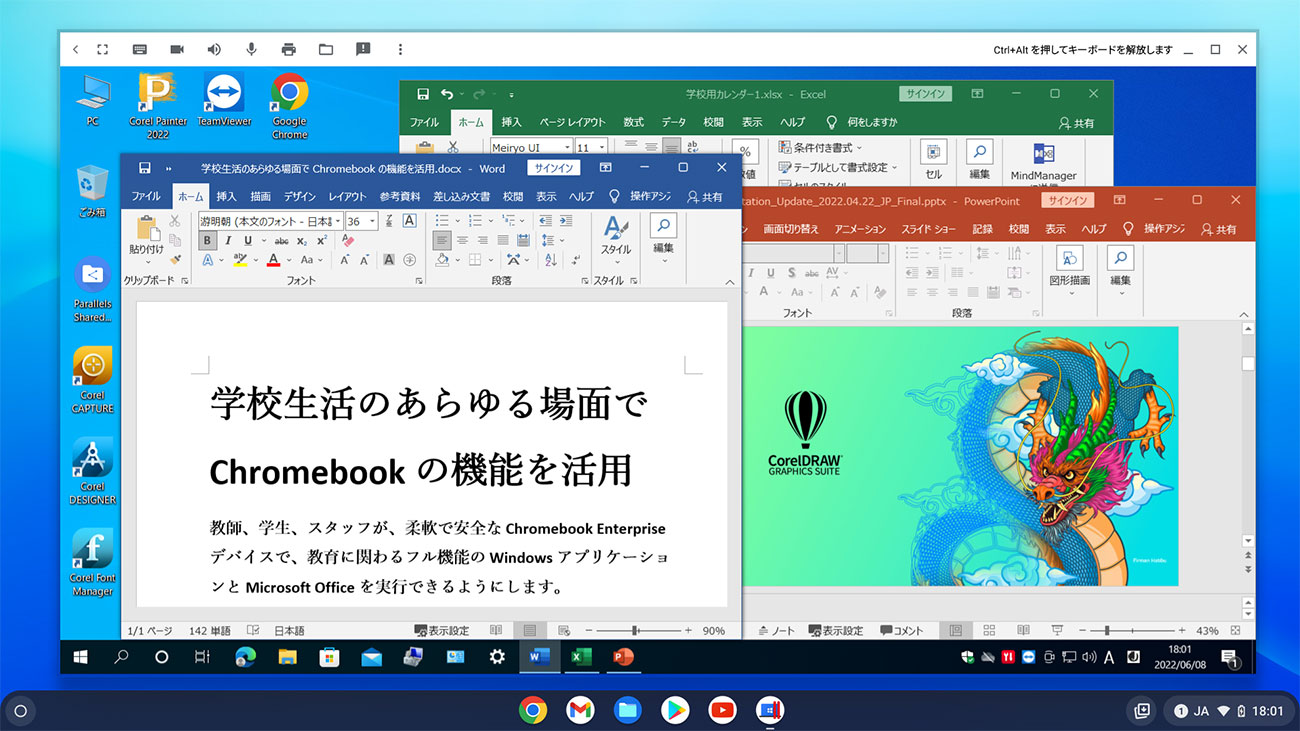
Task: Open the Design tab in Word
Action: pos(300,197)
